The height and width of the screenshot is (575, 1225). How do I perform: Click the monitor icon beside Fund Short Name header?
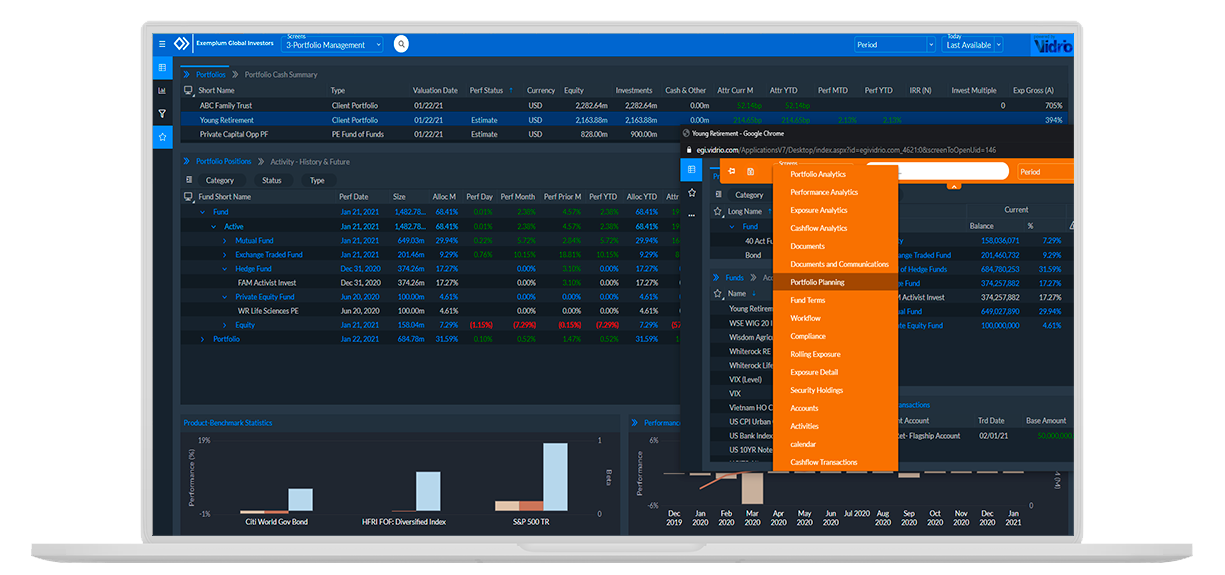point(189,197)
